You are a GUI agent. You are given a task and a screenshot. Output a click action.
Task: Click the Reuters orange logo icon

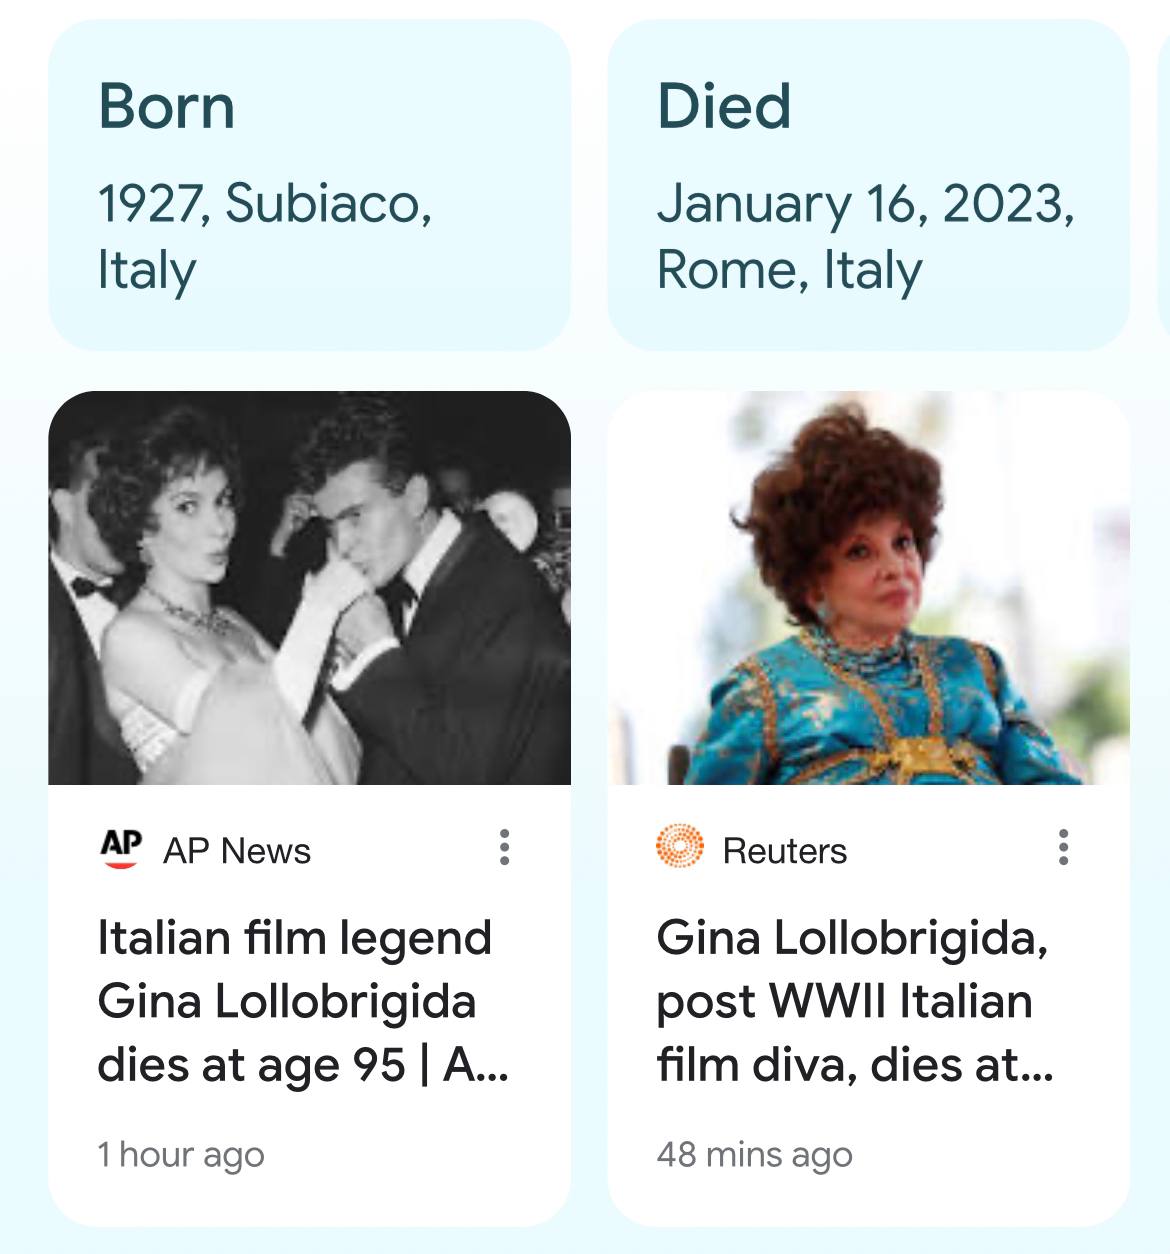click(x=680, y=847)
